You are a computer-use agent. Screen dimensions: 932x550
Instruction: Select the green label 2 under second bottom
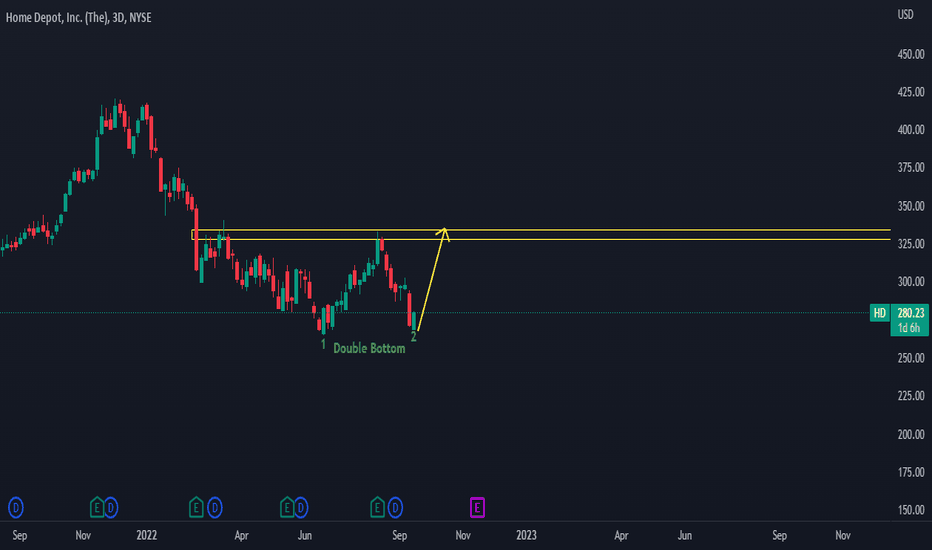point(414,337)
